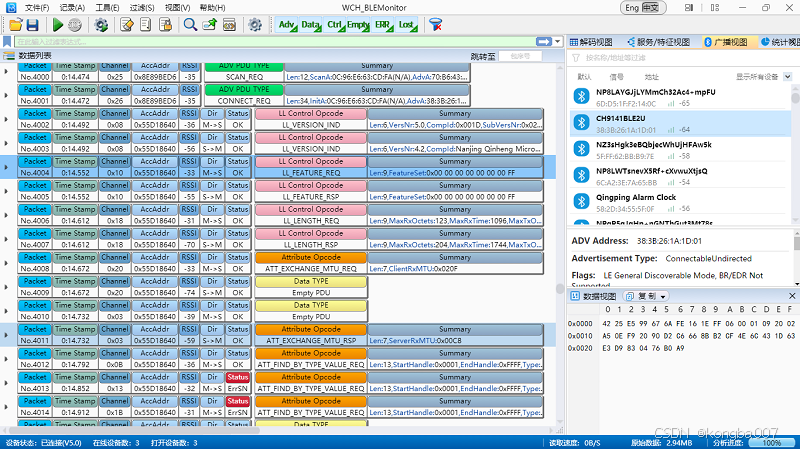Stop capturing with the gray stop icon
800x449 pixels.
pos(75,24)
